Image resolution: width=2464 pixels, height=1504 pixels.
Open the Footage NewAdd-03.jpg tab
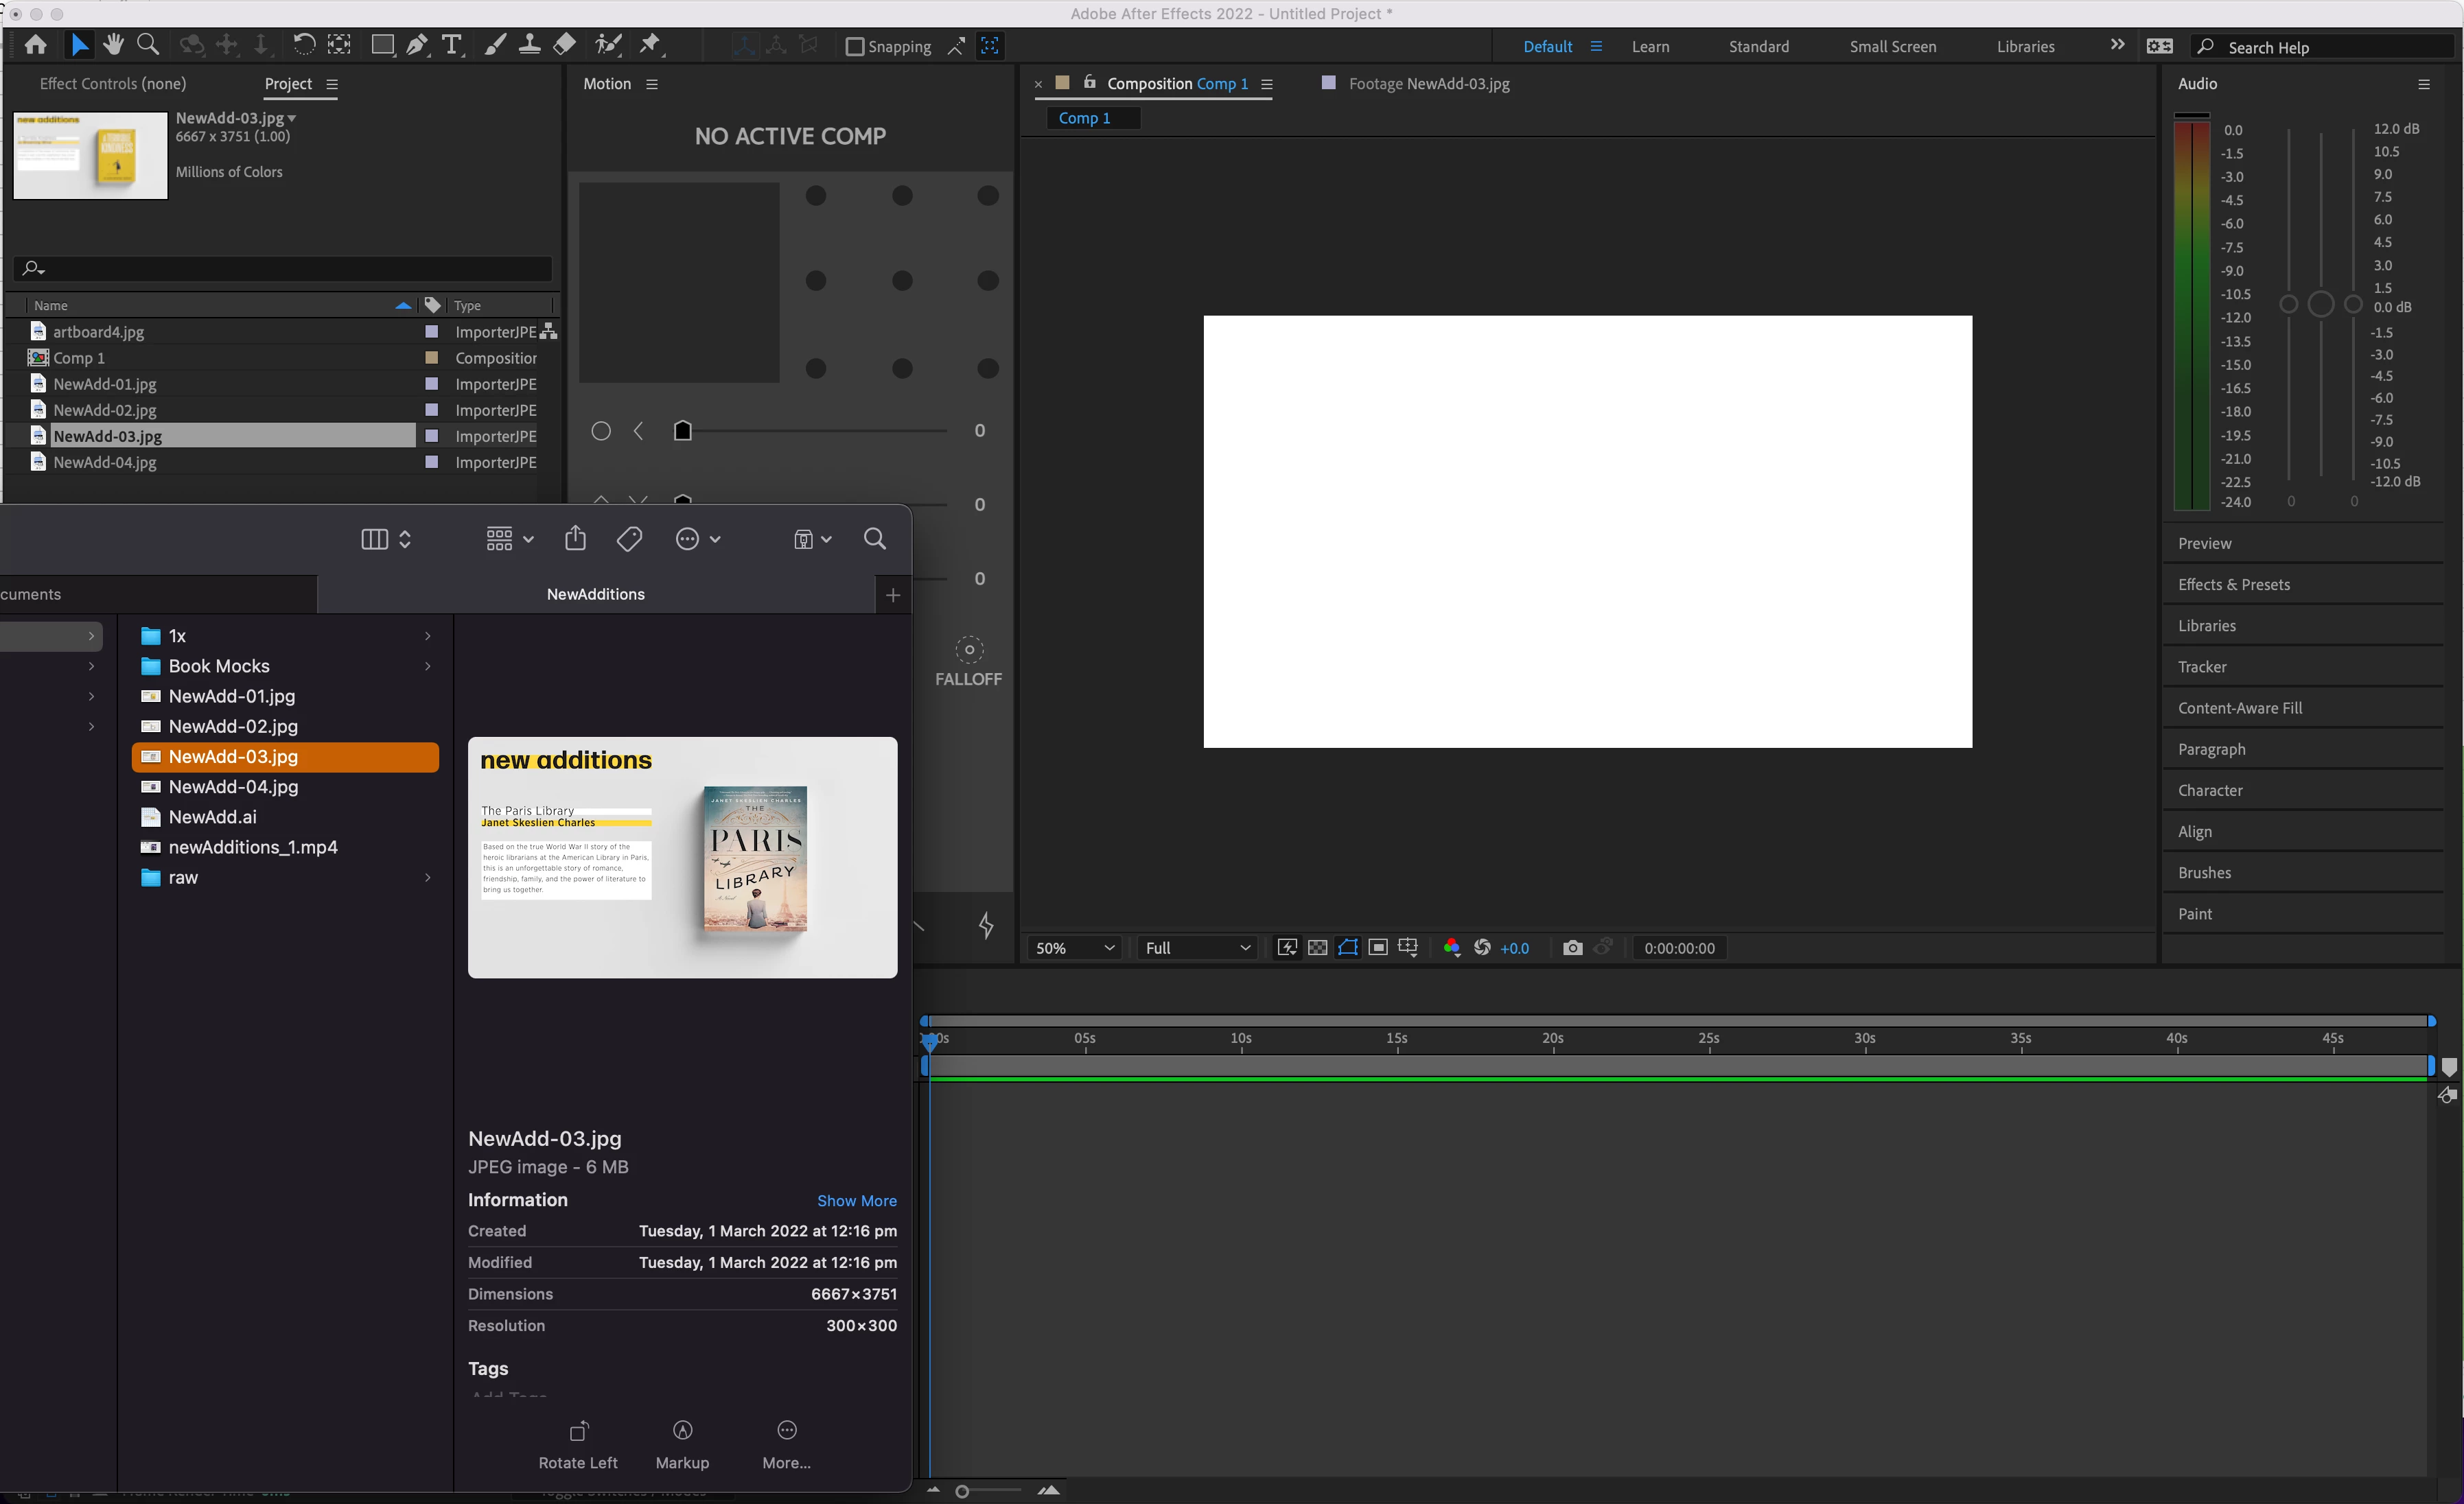(x=1428, y=84)
